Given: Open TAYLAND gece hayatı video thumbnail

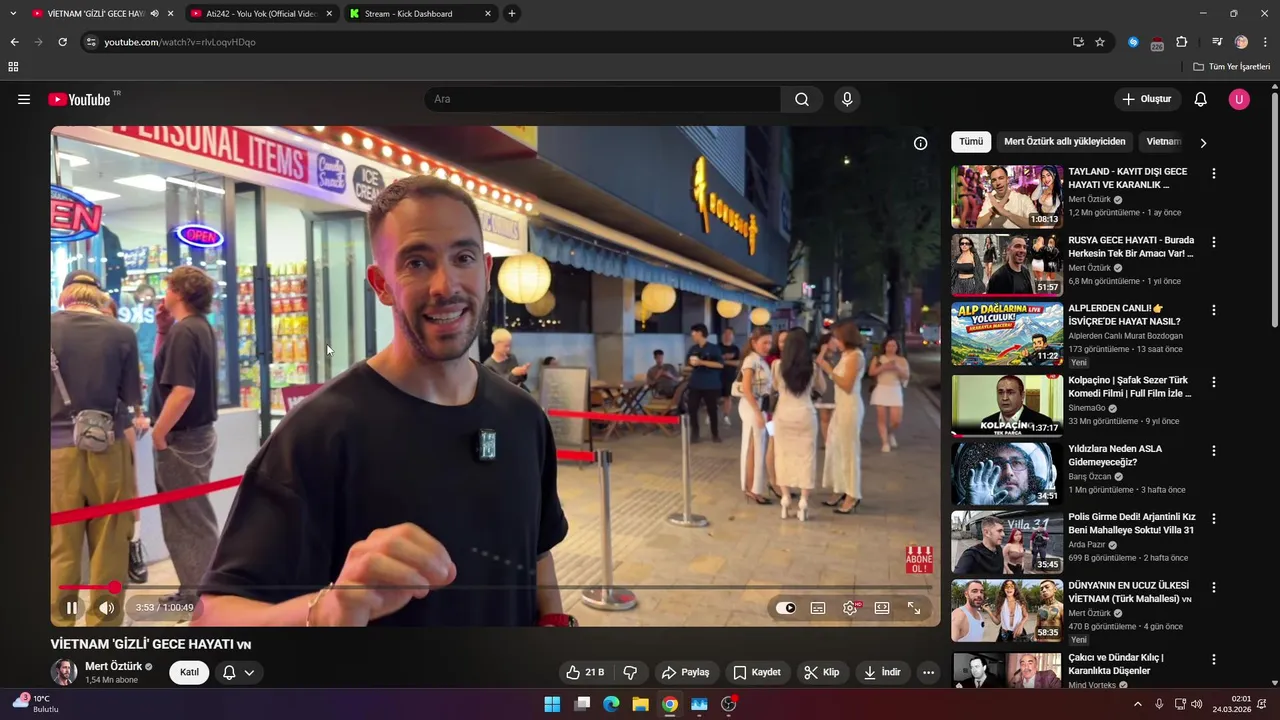Looking at the screenshot, I should coord(1007,197).
